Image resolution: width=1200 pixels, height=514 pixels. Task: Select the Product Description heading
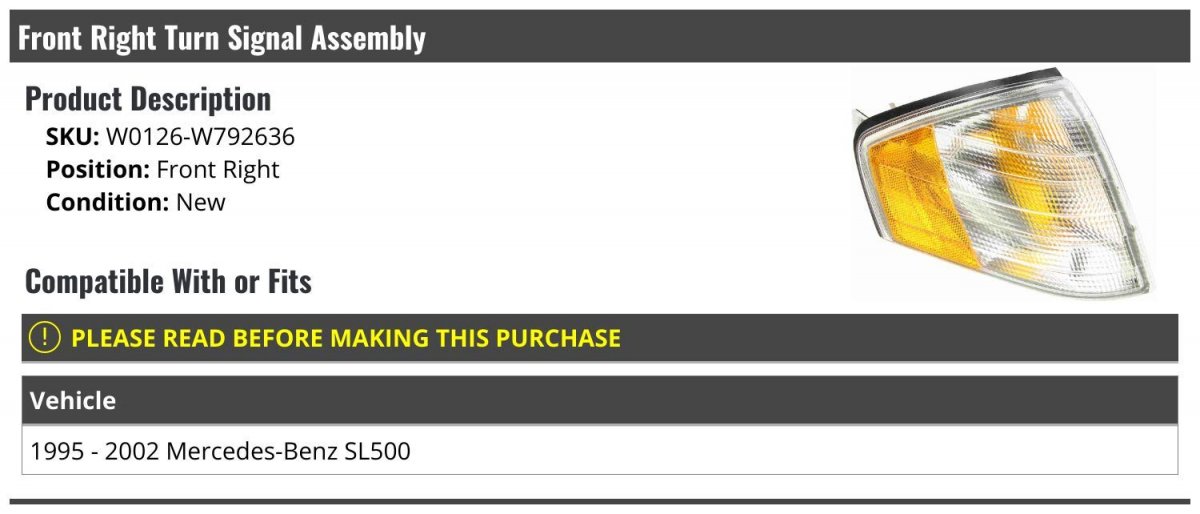click(x=147, y=99)
